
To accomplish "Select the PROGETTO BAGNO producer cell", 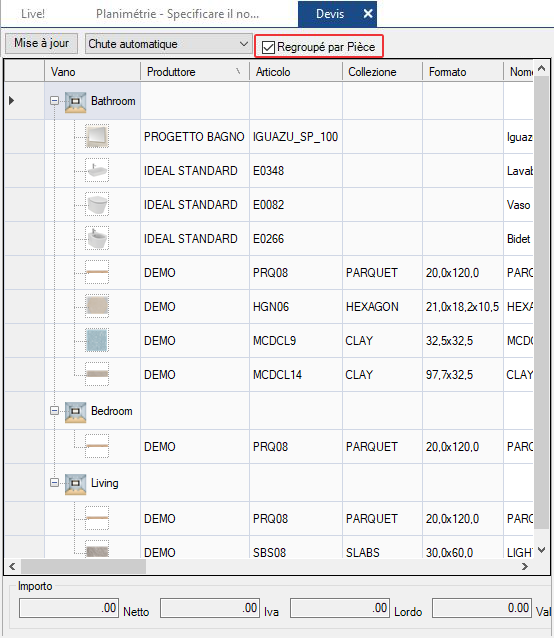I will pos(195,137).
